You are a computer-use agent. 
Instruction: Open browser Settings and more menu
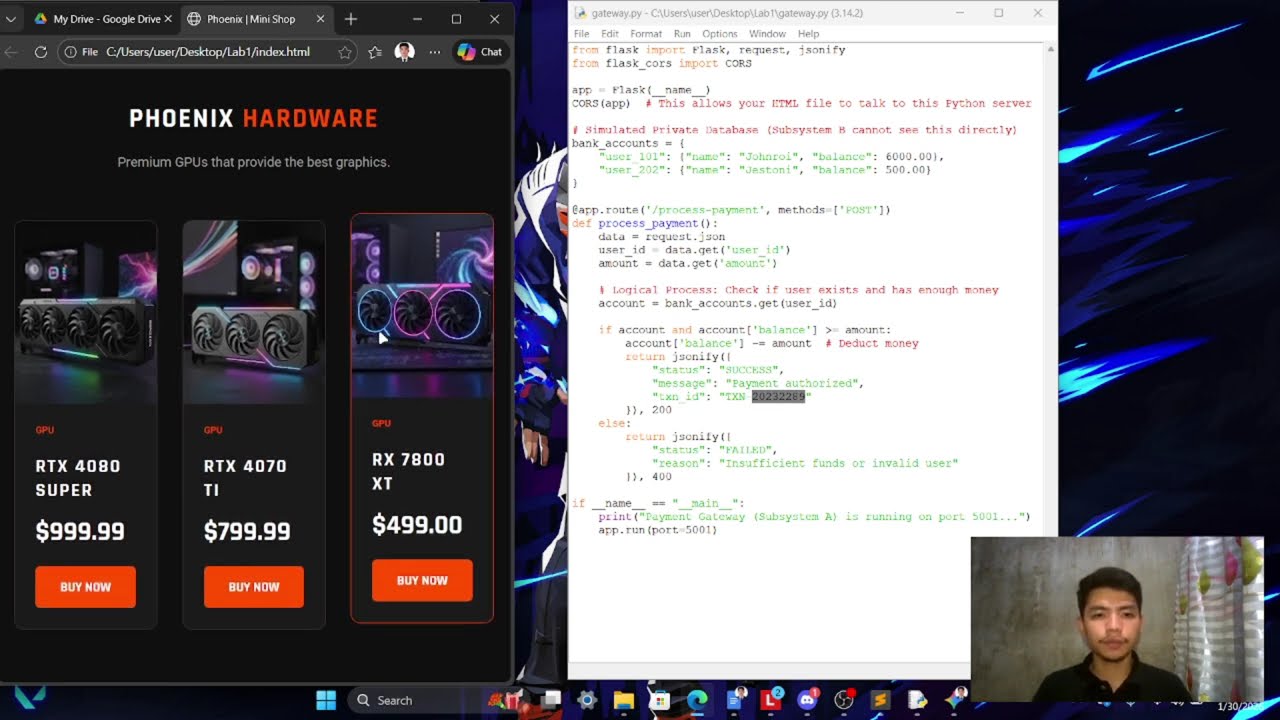click(x=434, y=52)
